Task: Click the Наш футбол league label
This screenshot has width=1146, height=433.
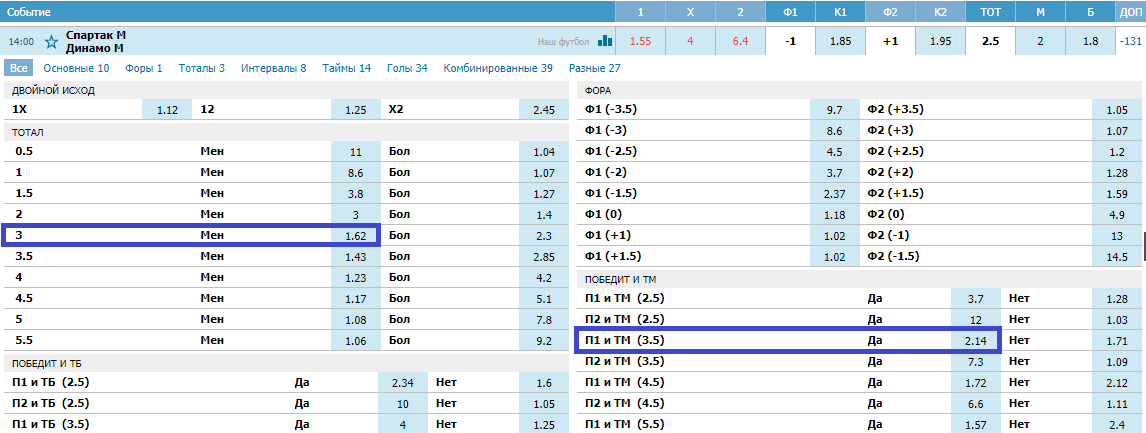Action: 564,42
